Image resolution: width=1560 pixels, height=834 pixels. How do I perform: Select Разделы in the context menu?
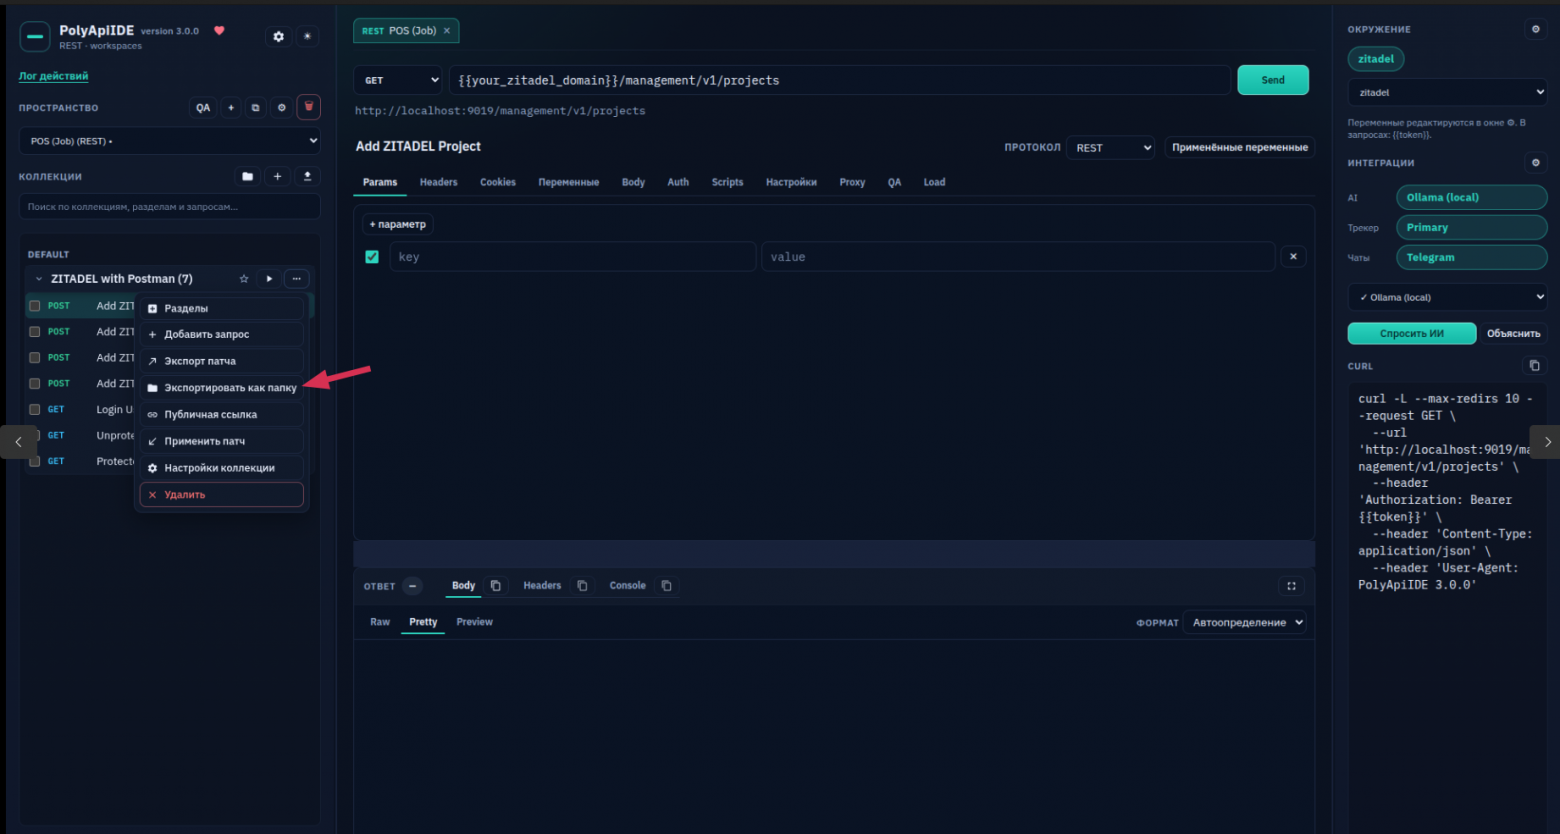222,308
